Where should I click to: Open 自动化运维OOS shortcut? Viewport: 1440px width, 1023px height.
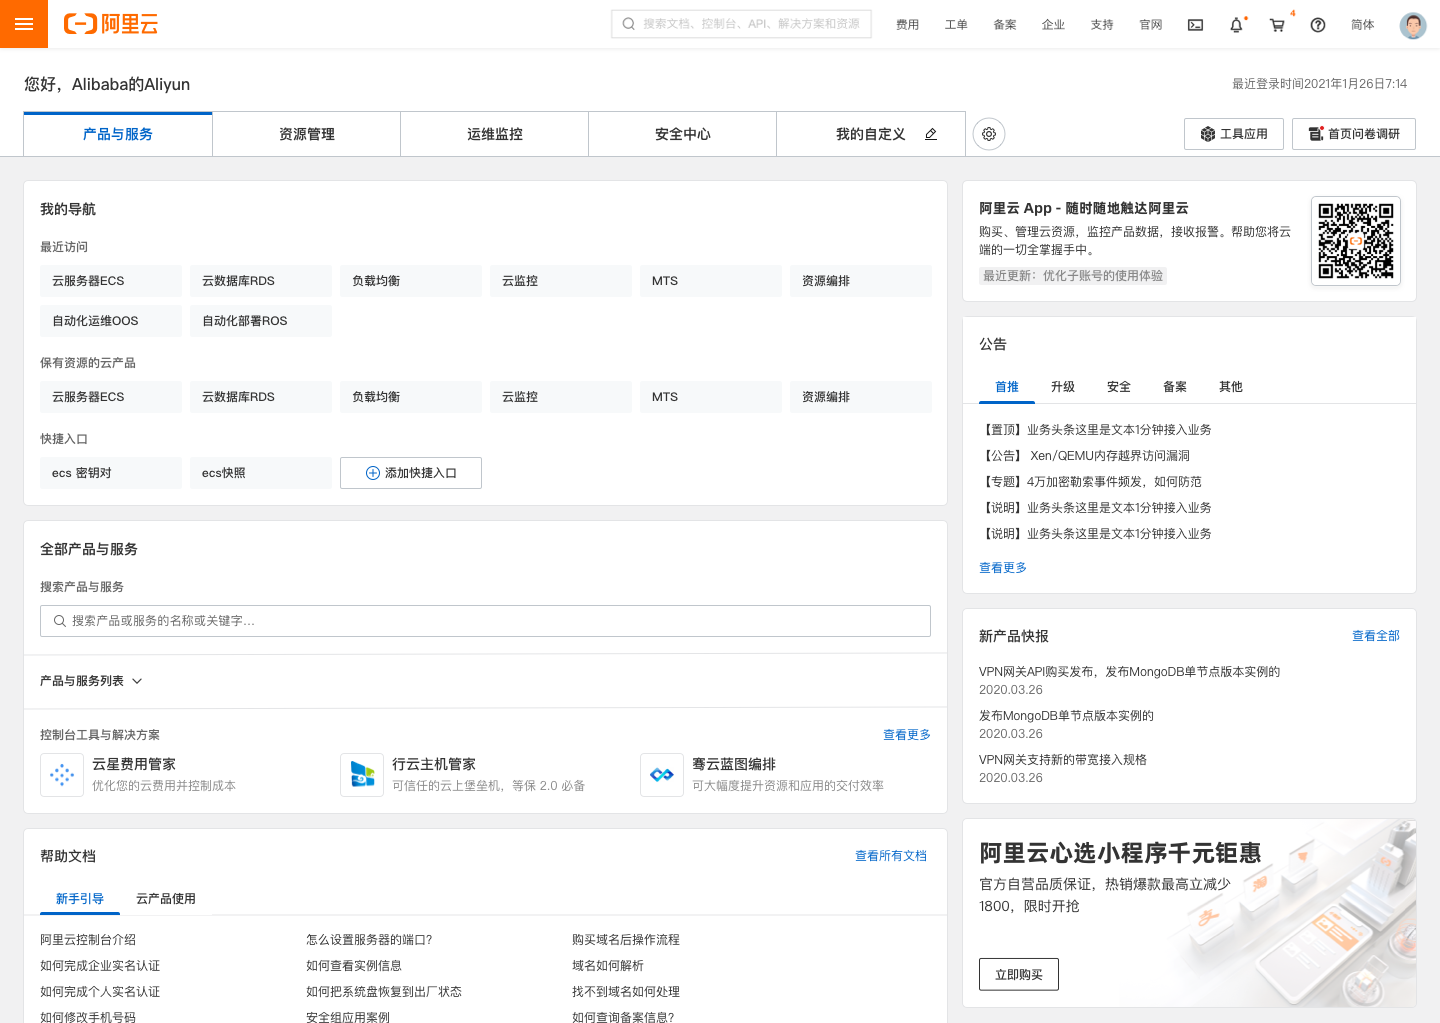(x=111, y=321)
